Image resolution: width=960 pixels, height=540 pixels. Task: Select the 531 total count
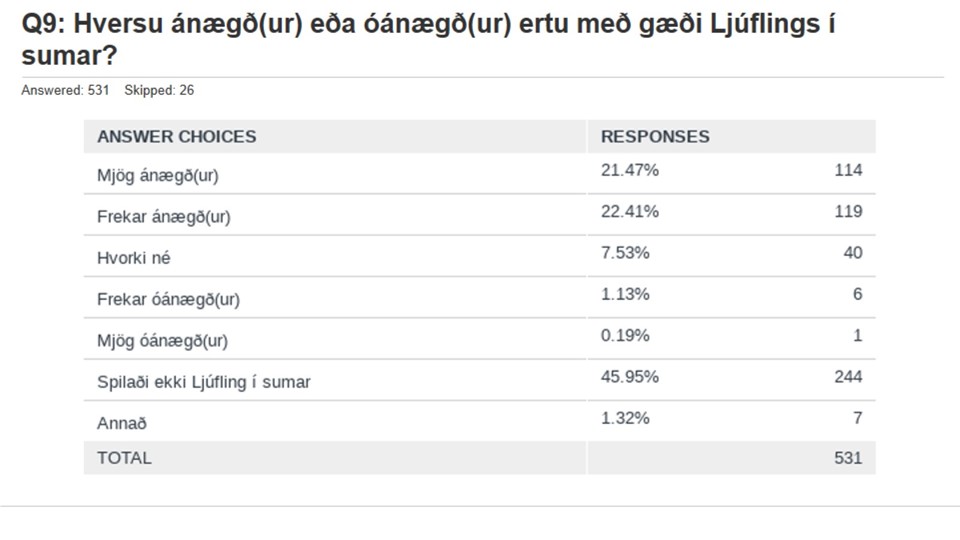(848, 458)
